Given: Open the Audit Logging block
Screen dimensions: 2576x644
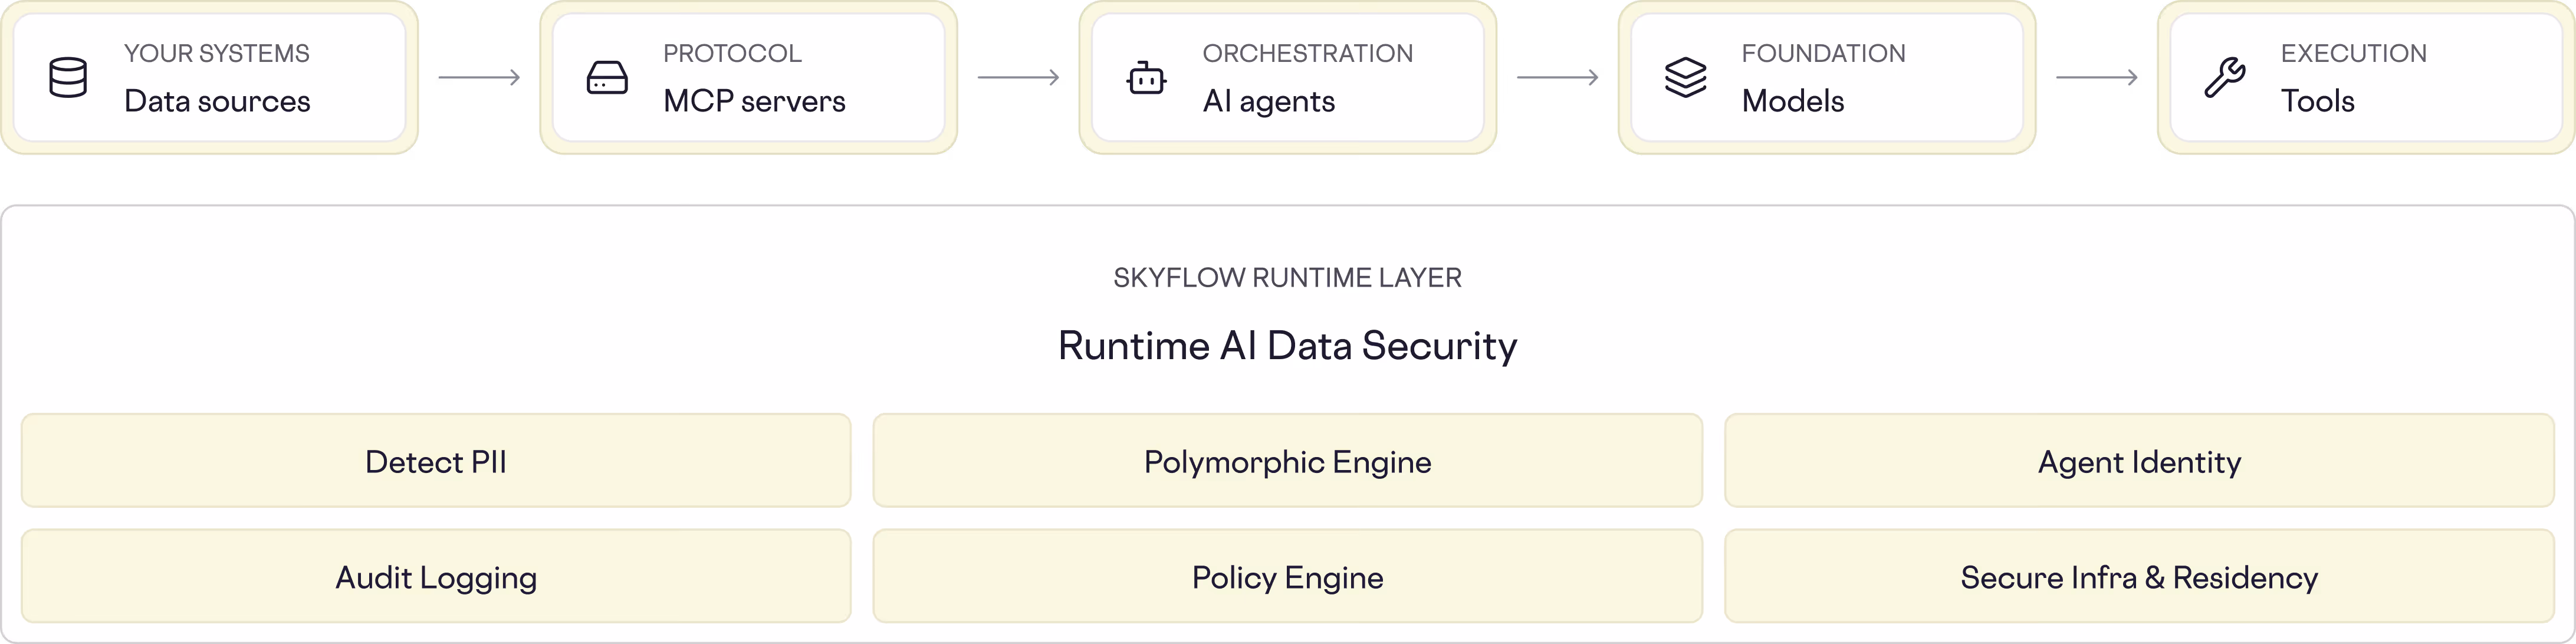Looking at the screenshot, I should tap(436, 577).
